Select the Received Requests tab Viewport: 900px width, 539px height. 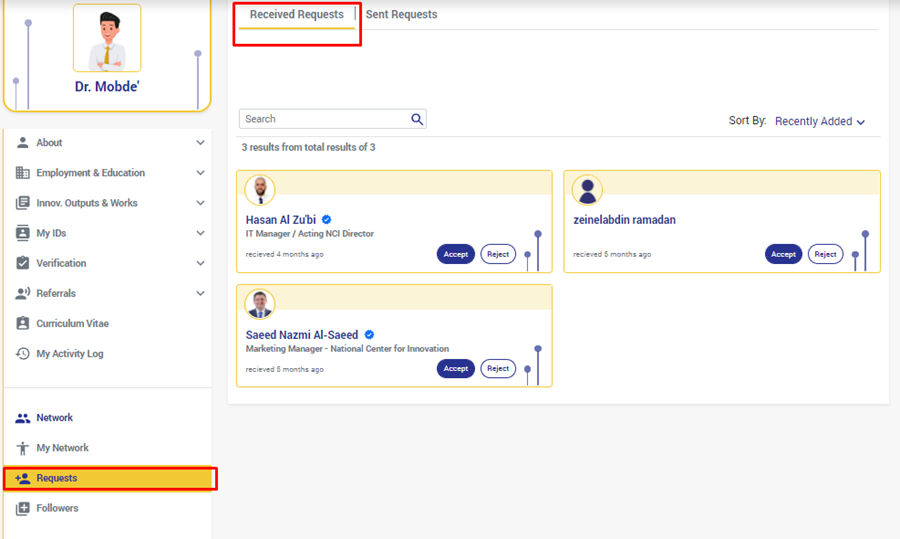(296, 15)
